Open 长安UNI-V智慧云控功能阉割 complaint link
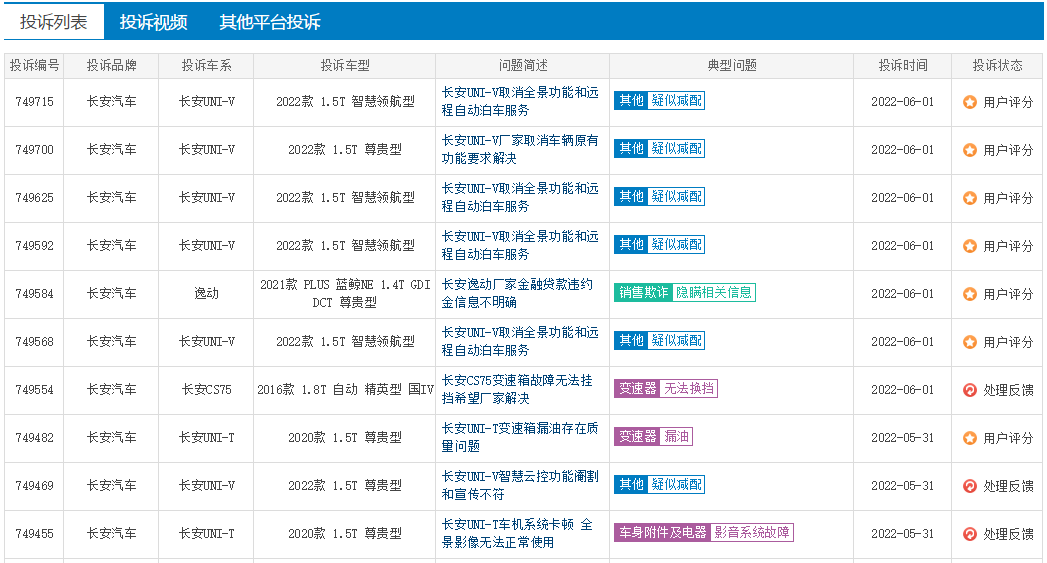Screen dimensions: 1047x563 point(520,486)
